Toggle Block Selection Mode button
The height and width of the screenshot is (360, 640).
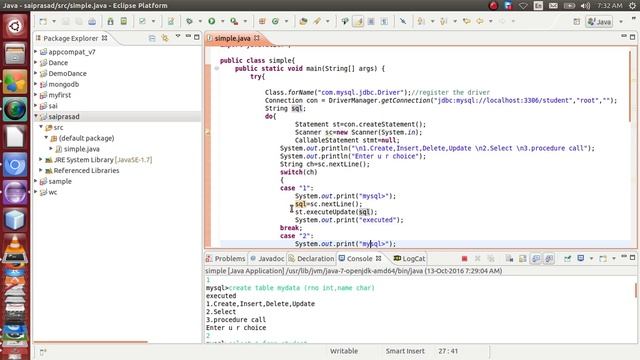point(371,21)
